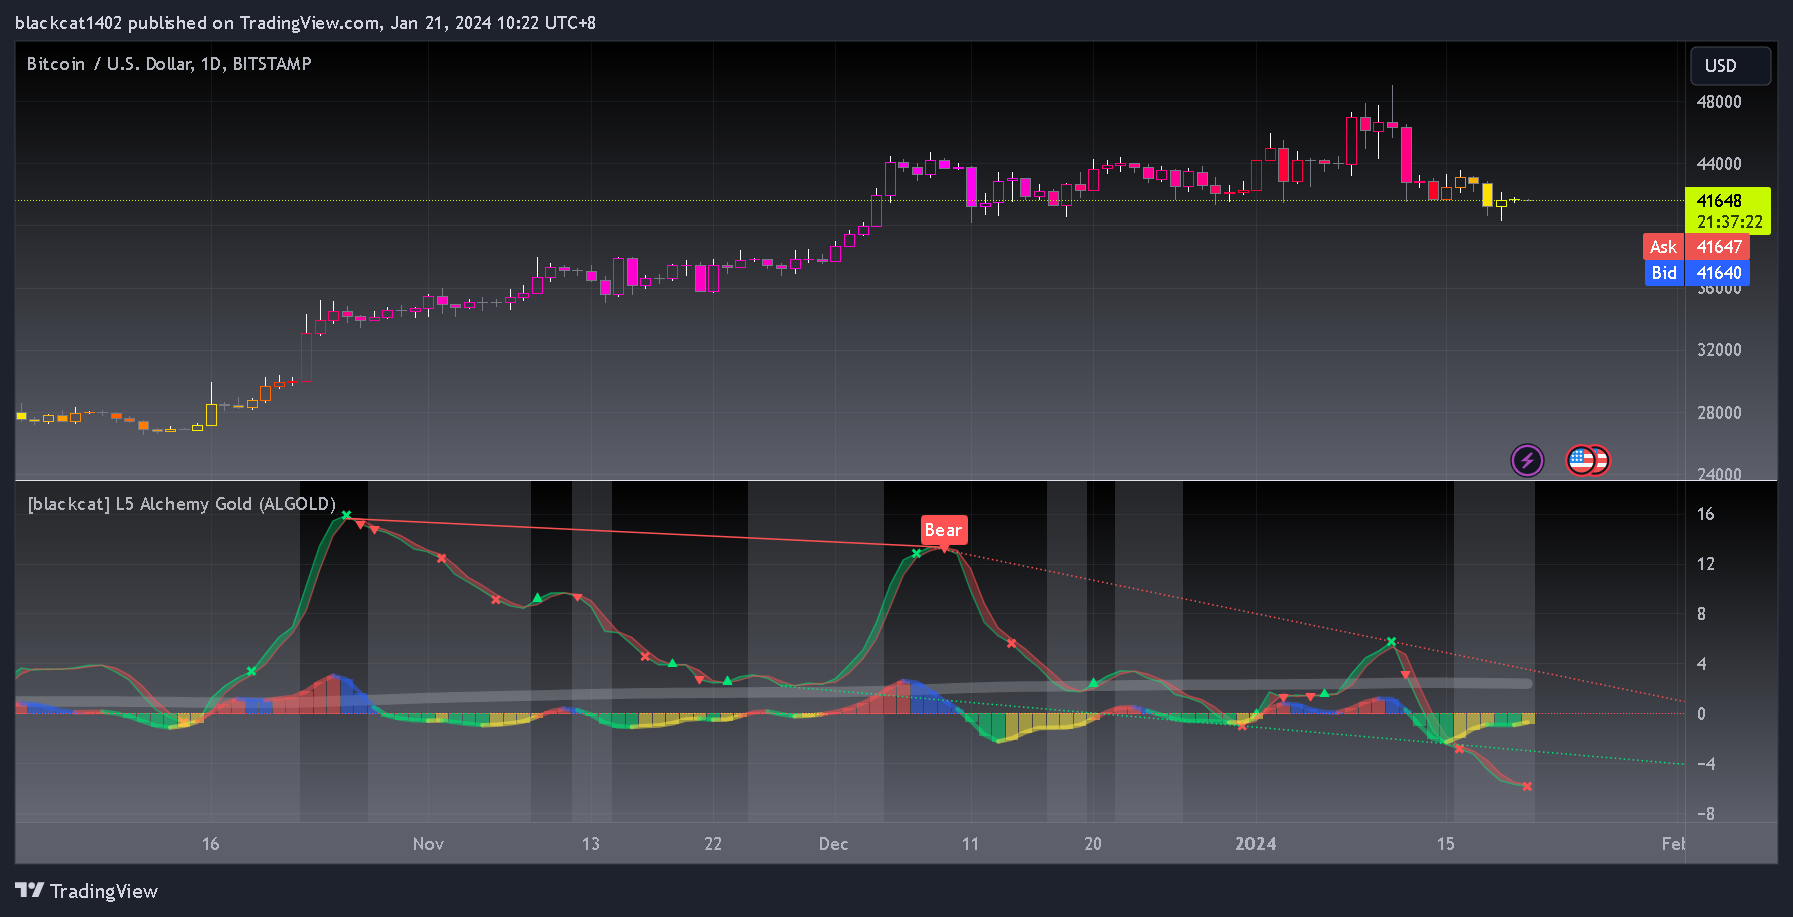The height and width of the screenshot is (917, 1793).
Task: Click the Bitcoin / U.S. Dollar chart title
Action: pyautogui.click(x=169, y=64)
